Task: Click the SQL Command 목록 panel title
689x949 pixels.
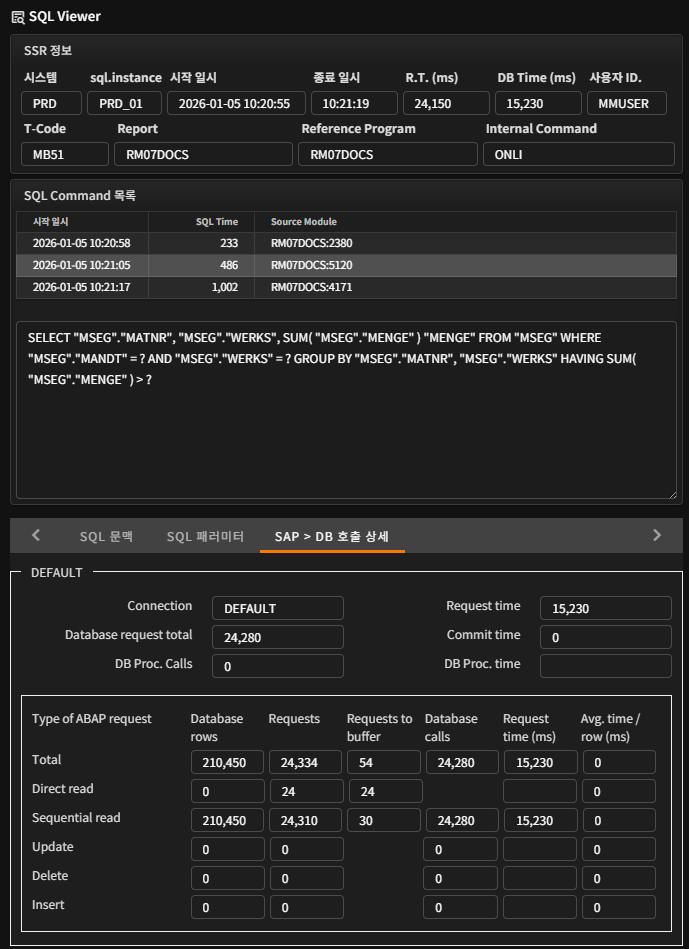Action: (x=80, y=195)
